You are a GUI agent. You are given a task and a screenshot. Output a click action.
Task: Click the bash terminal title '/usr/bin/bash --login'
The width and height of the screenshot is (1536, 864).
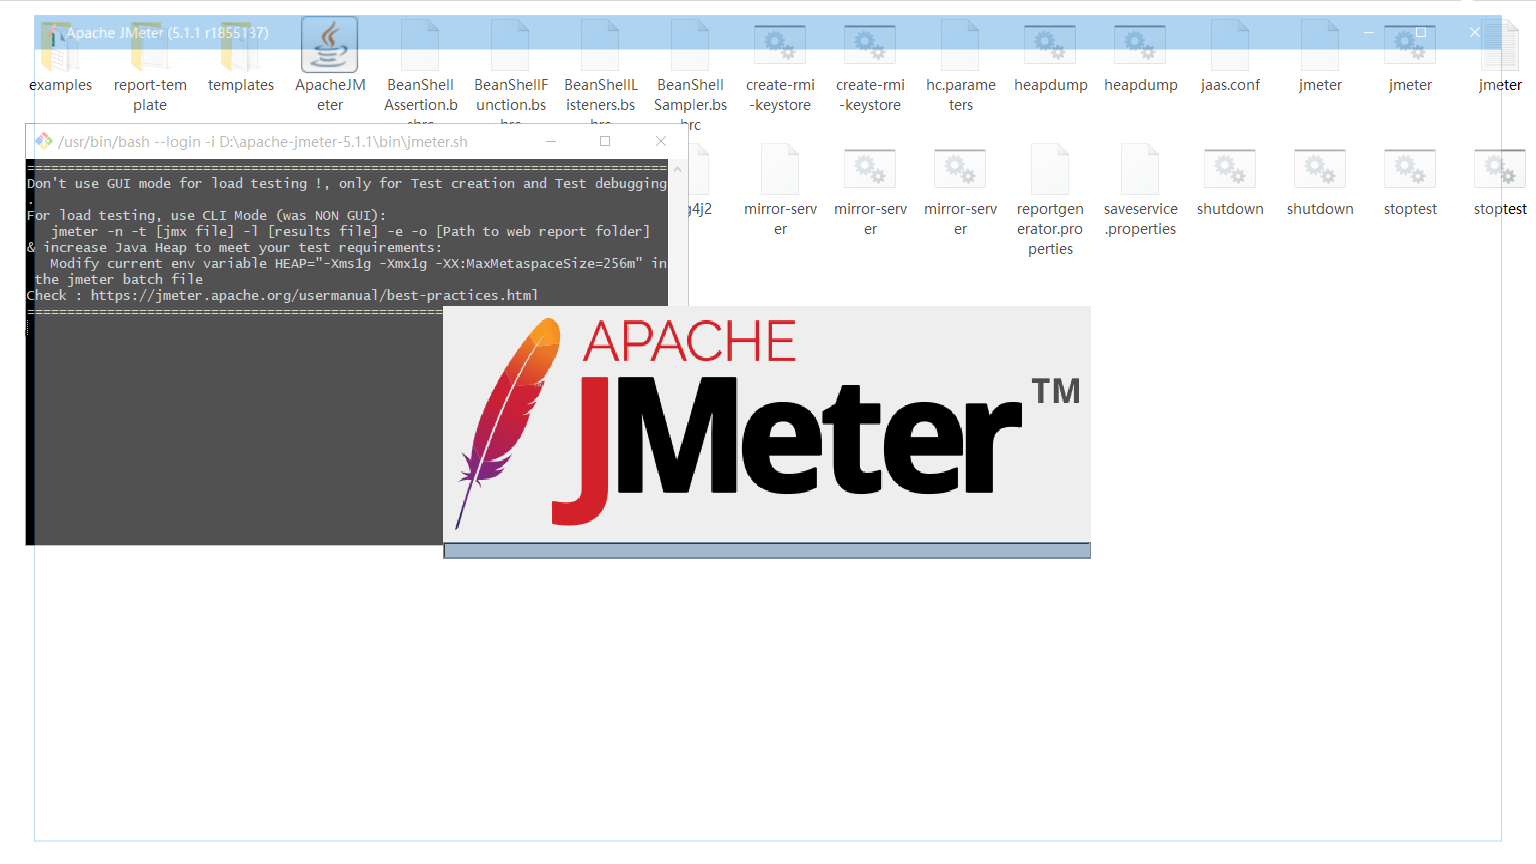(263, 142)
